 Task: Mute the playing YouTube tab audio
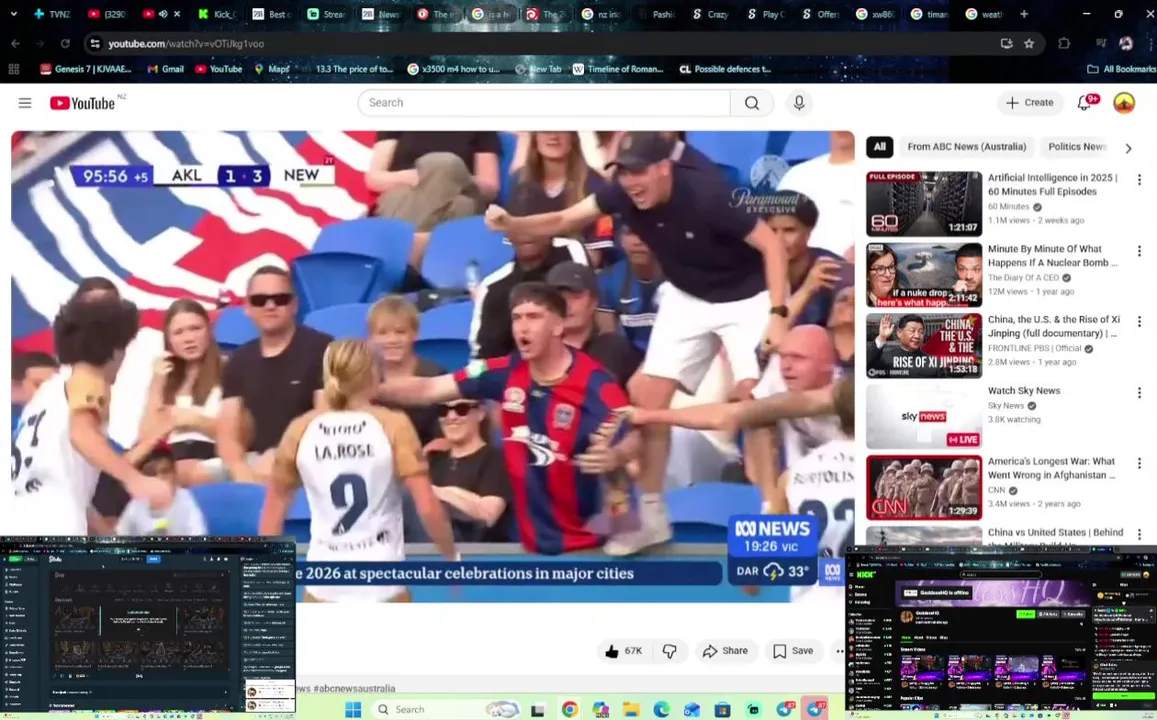[163, 14]
